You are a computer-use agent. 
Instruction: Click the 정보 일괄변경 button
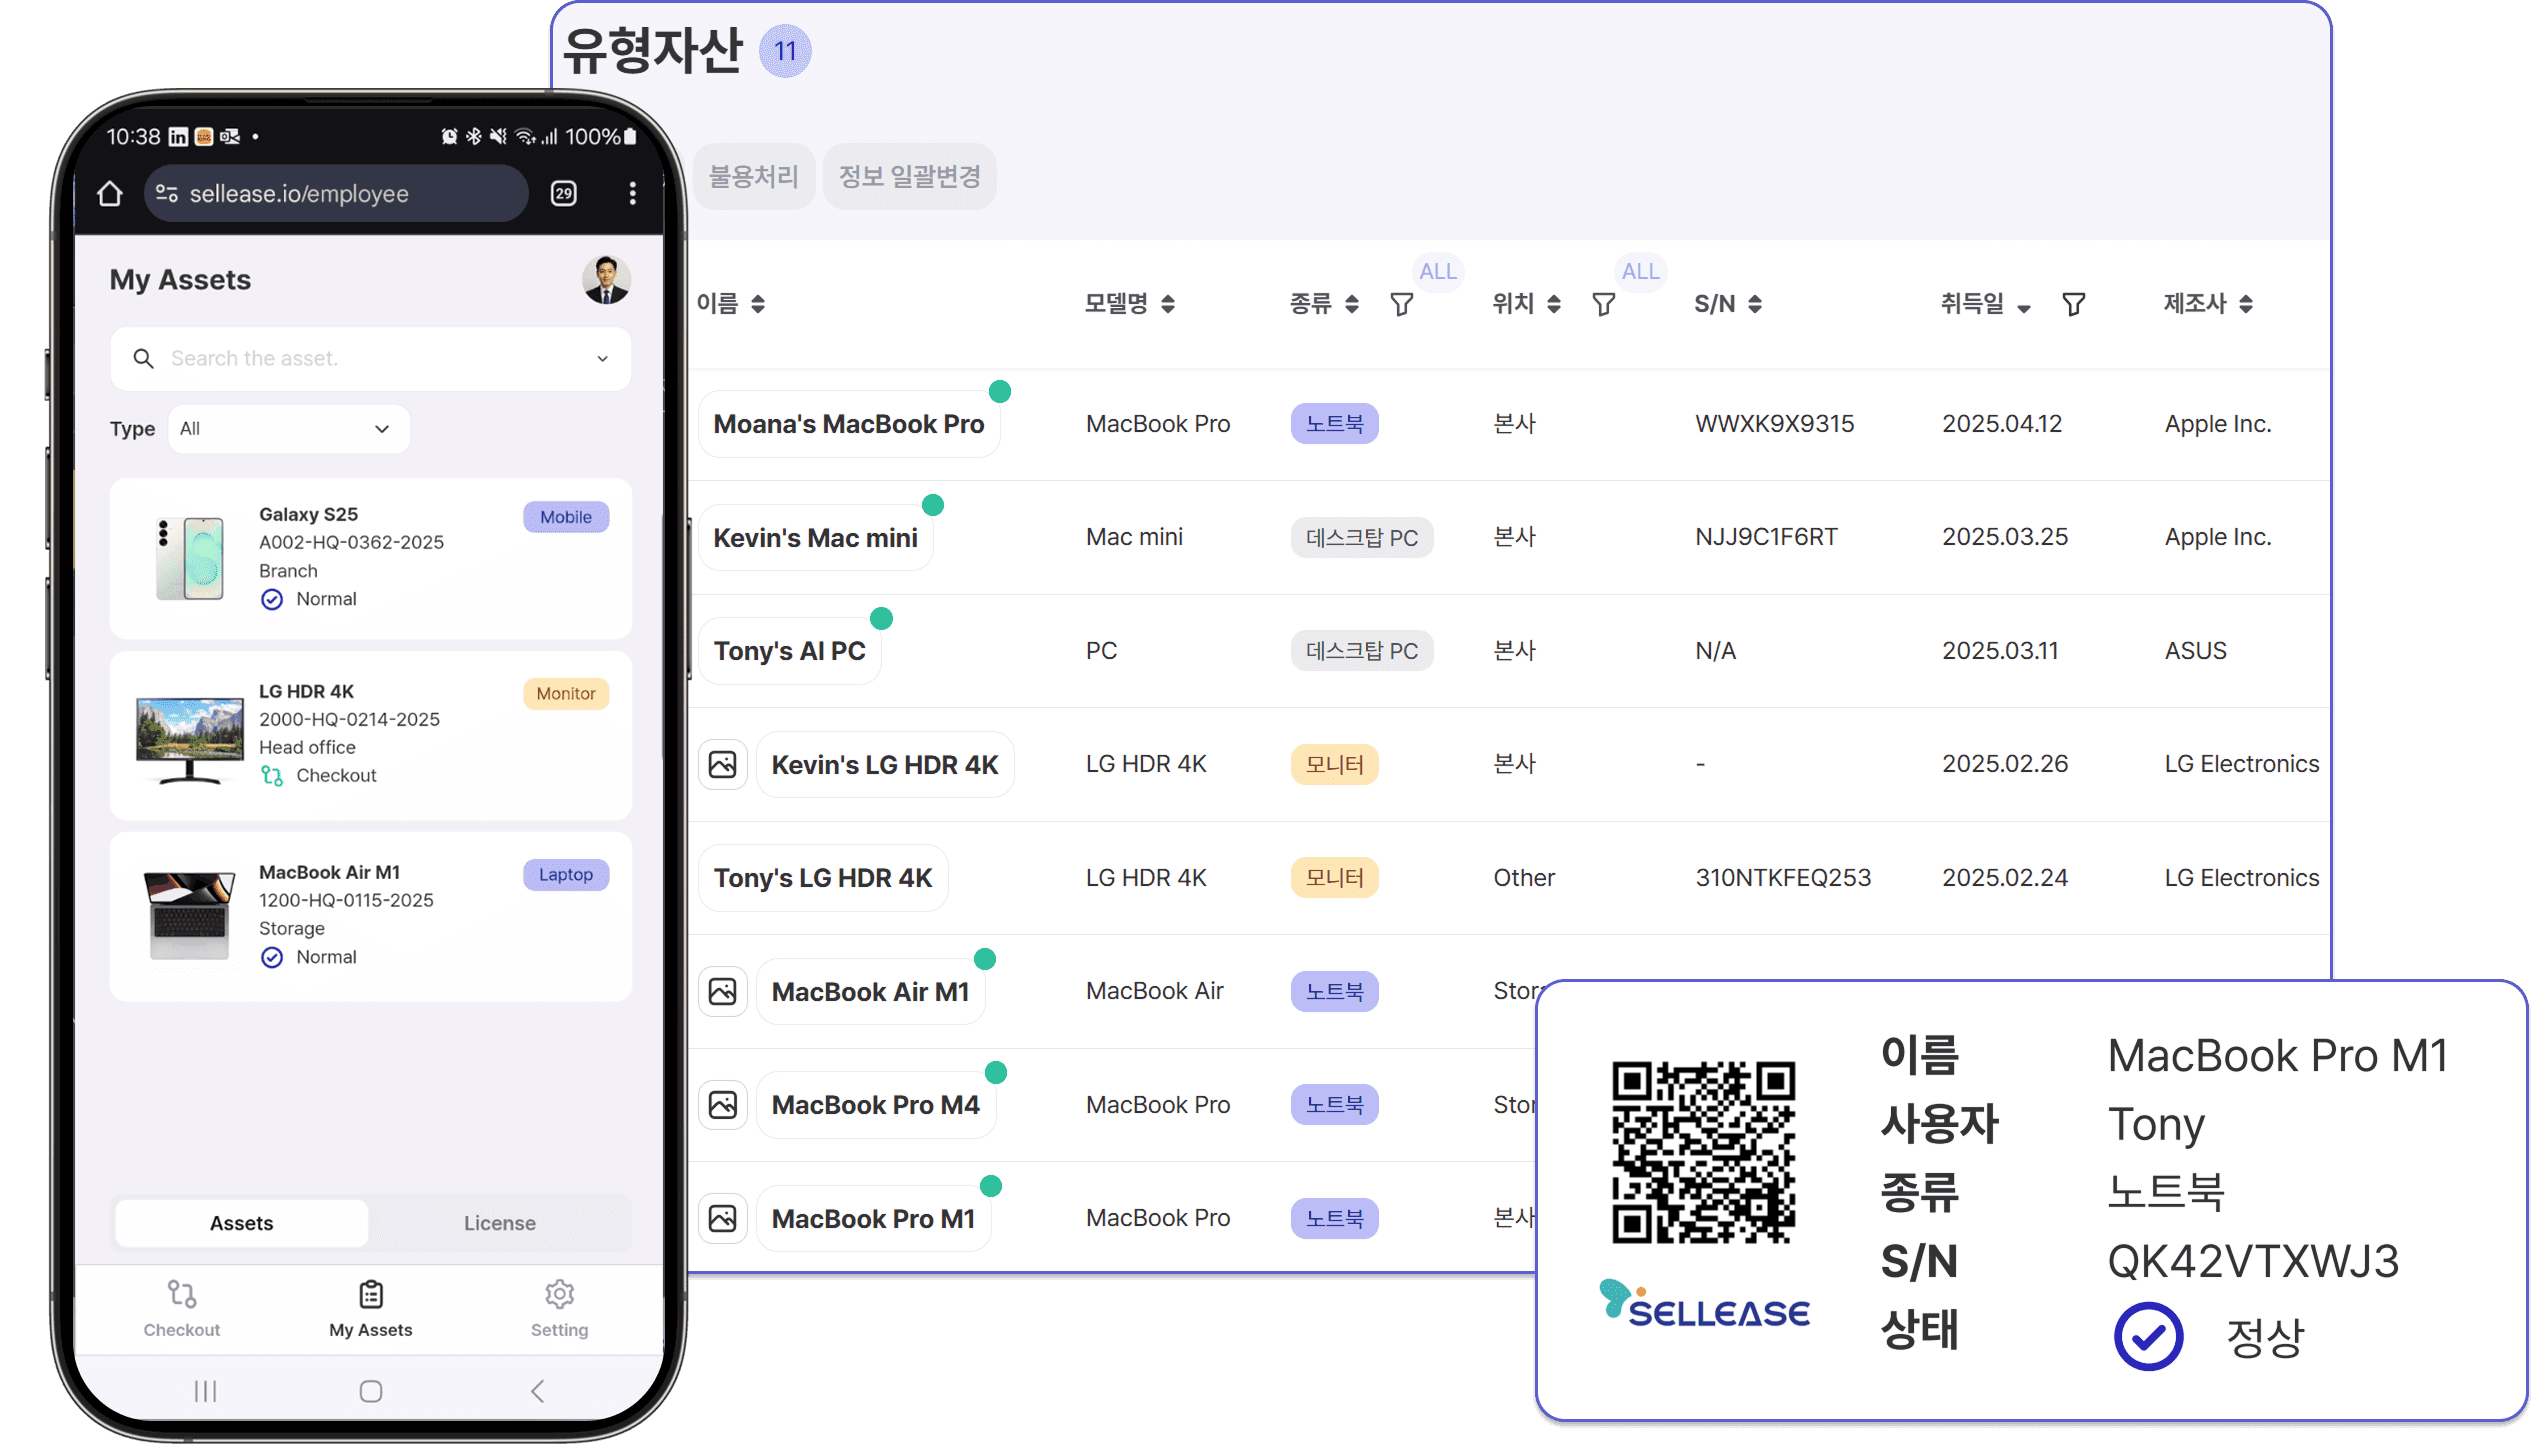(909, 177)
